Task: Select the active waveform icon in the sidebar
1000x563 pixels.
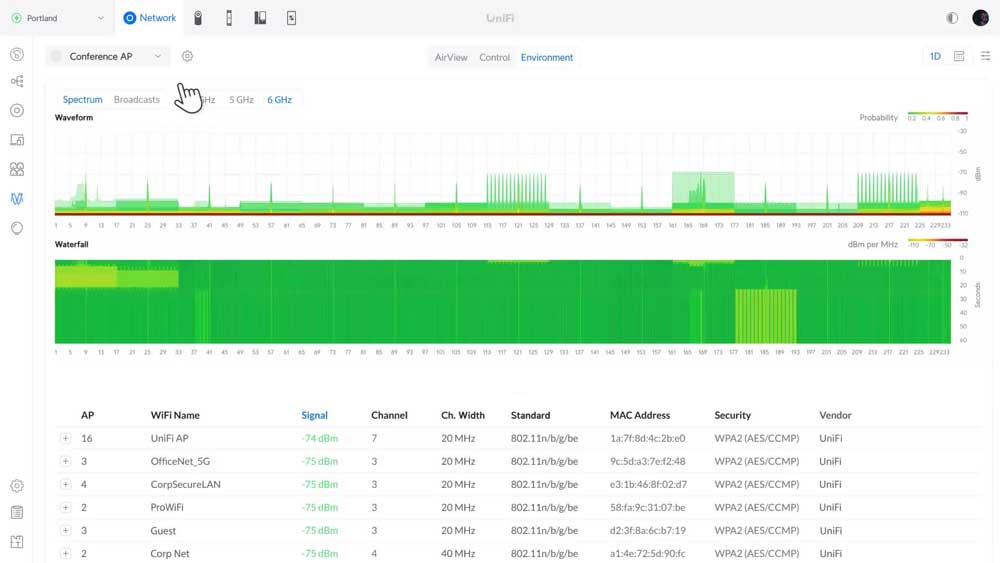Action: [x=17, y=198]
